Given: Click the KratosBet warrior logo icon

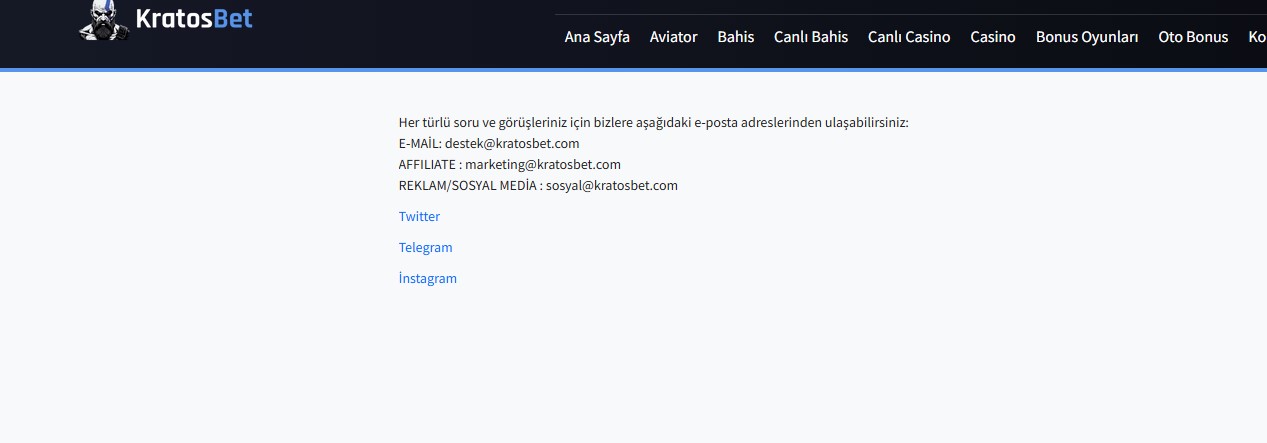Looking at the screenshot, I should [x=104, y=20].
